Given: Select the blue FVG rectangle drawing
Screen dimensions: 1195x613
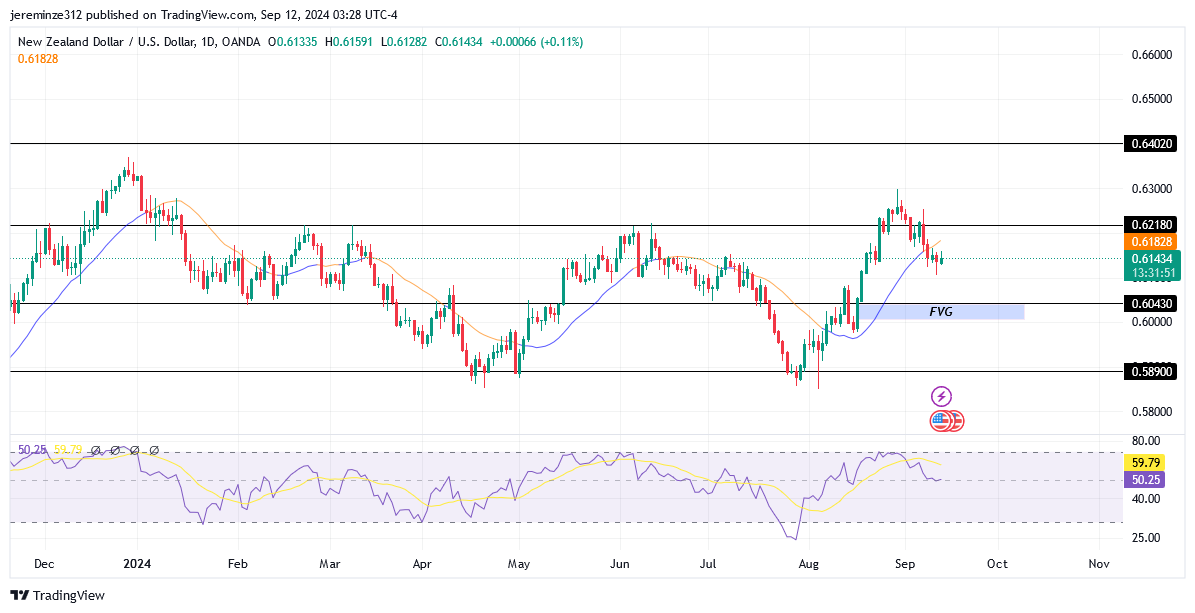Looking at the screenshot, I should [940, 312].
